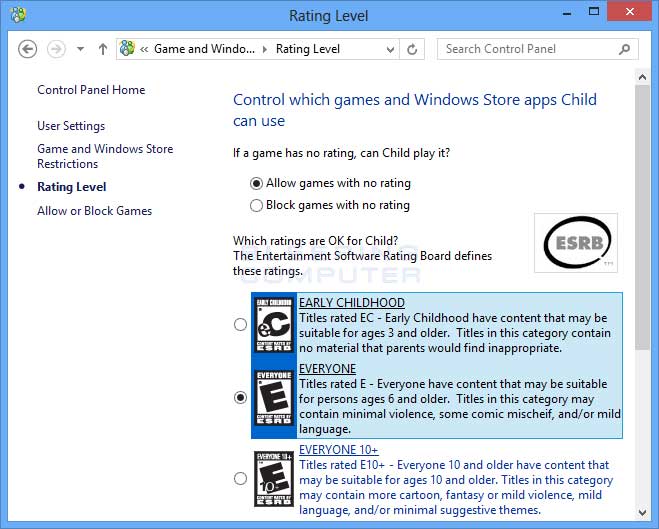659x529 pixels.
Task: Expand the breadcrumb arrow before Rating Level
Action: [x=265, y=49]
